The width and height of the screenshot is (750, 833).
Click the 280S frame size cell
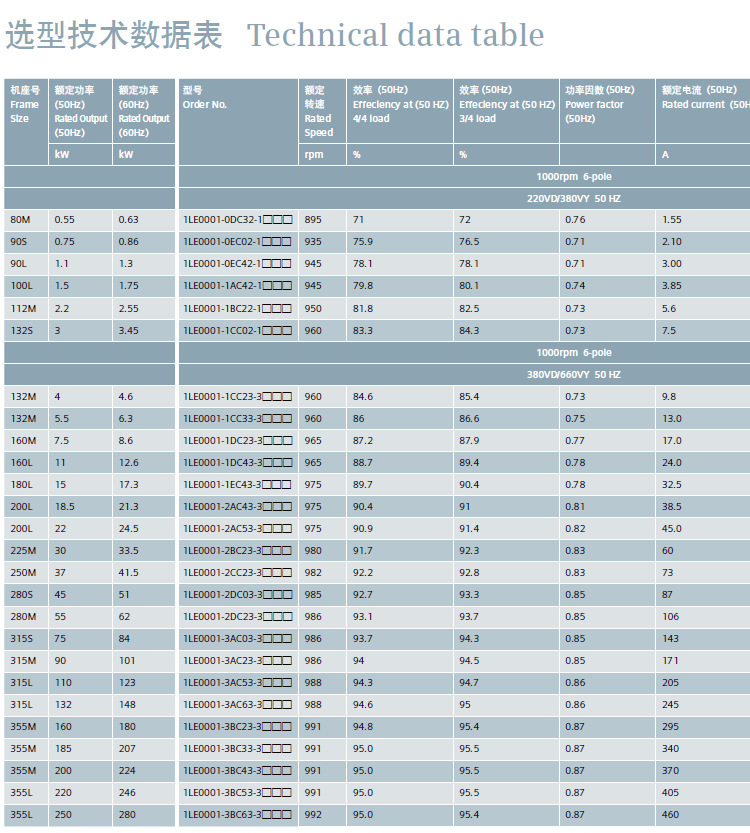click(x=26, y=594)
